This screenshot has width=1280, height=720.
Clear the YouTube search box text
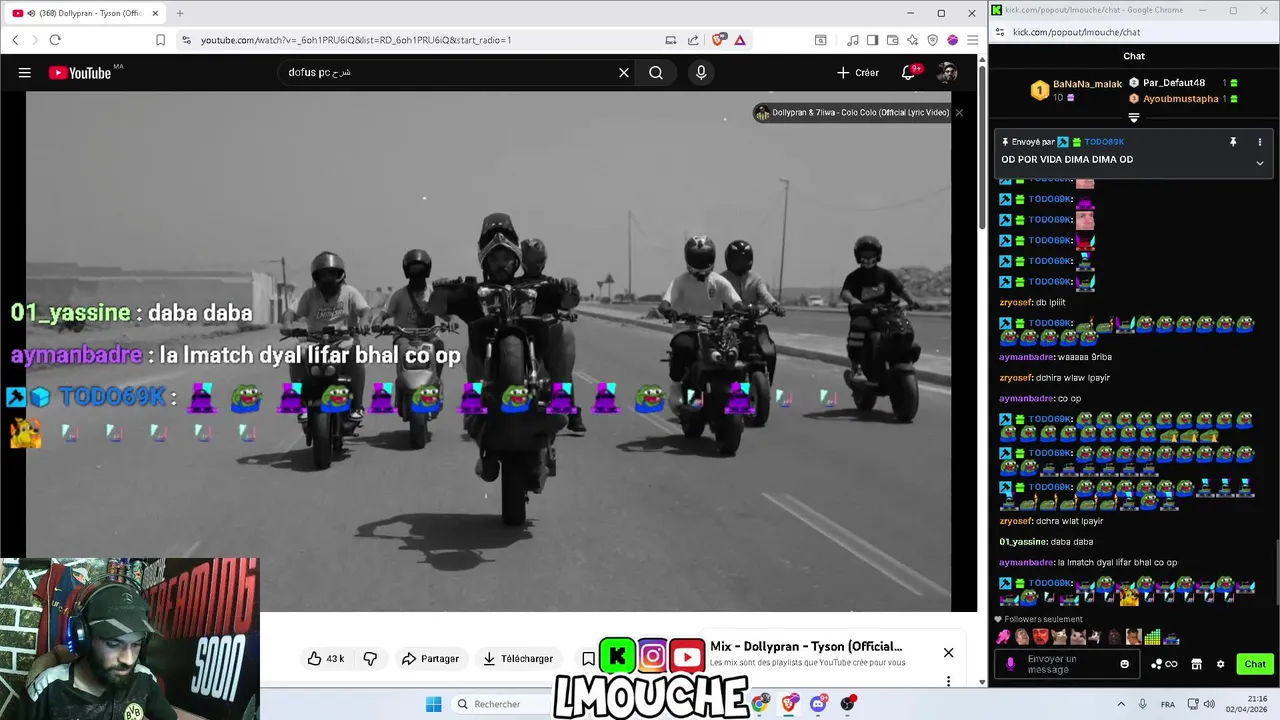624,73
